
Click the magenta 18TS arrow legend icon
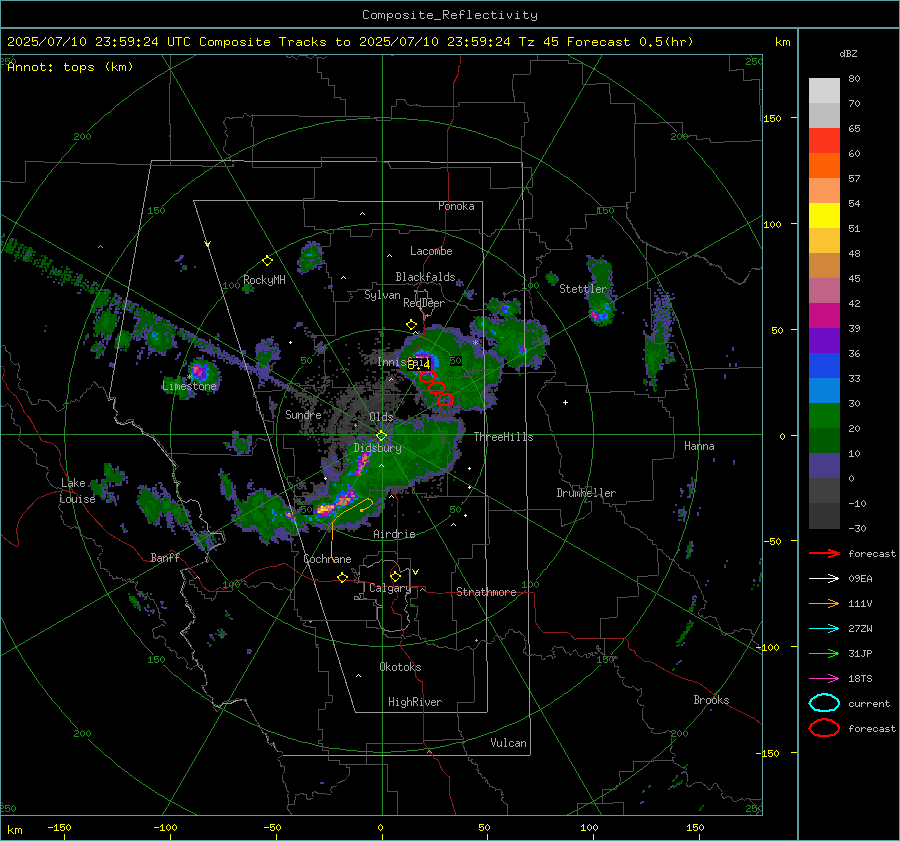click(x=824, y=678)
